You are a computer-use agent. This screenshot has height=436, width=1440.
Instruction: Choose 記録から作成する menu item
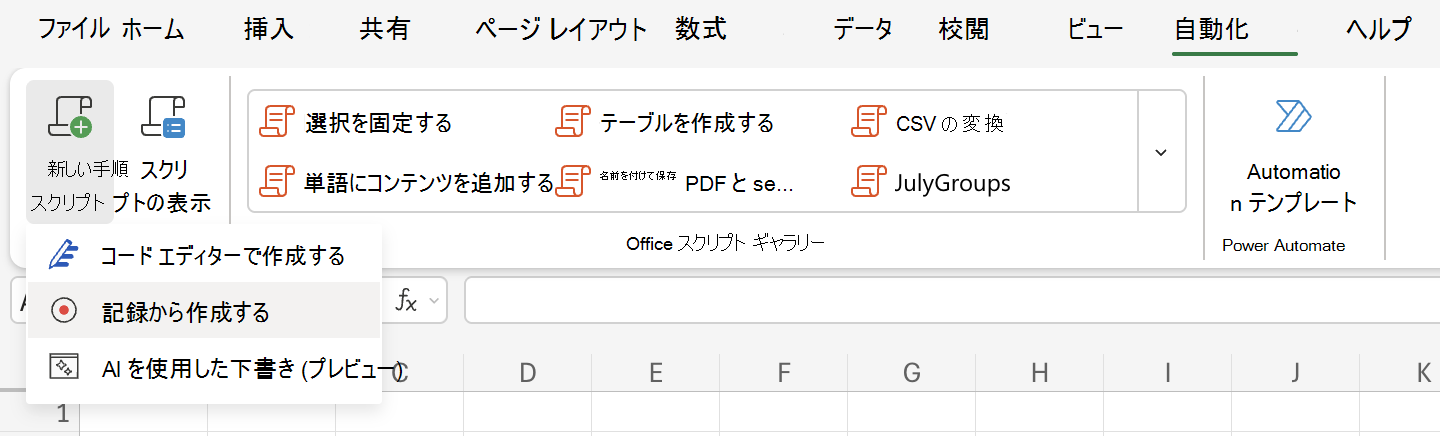coord(204,311)
